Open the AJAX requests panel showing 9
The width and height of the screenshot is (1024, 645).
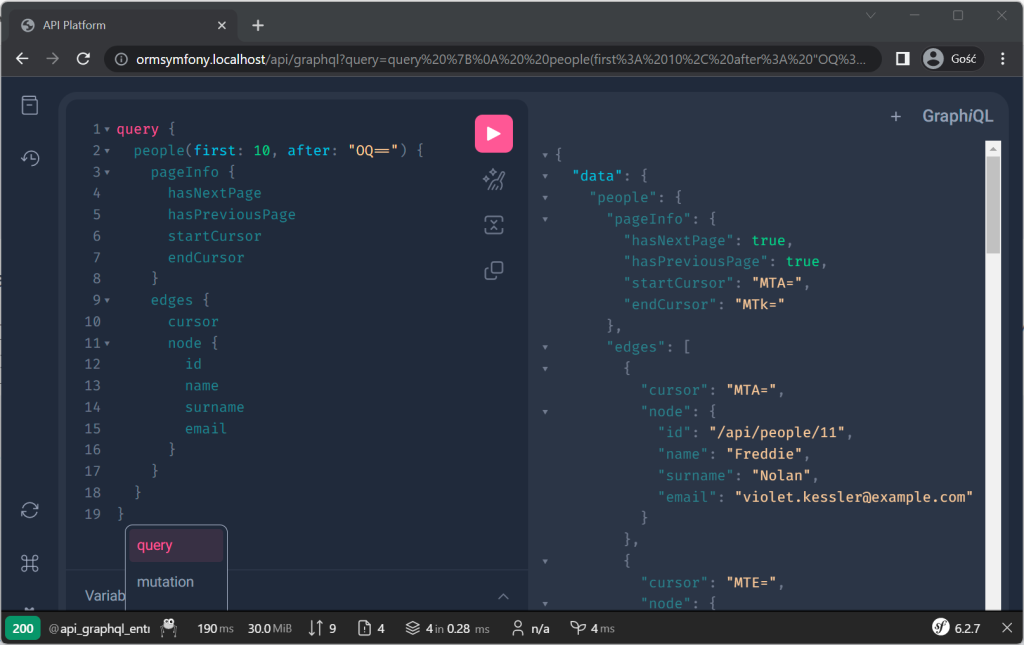(323, 628)
